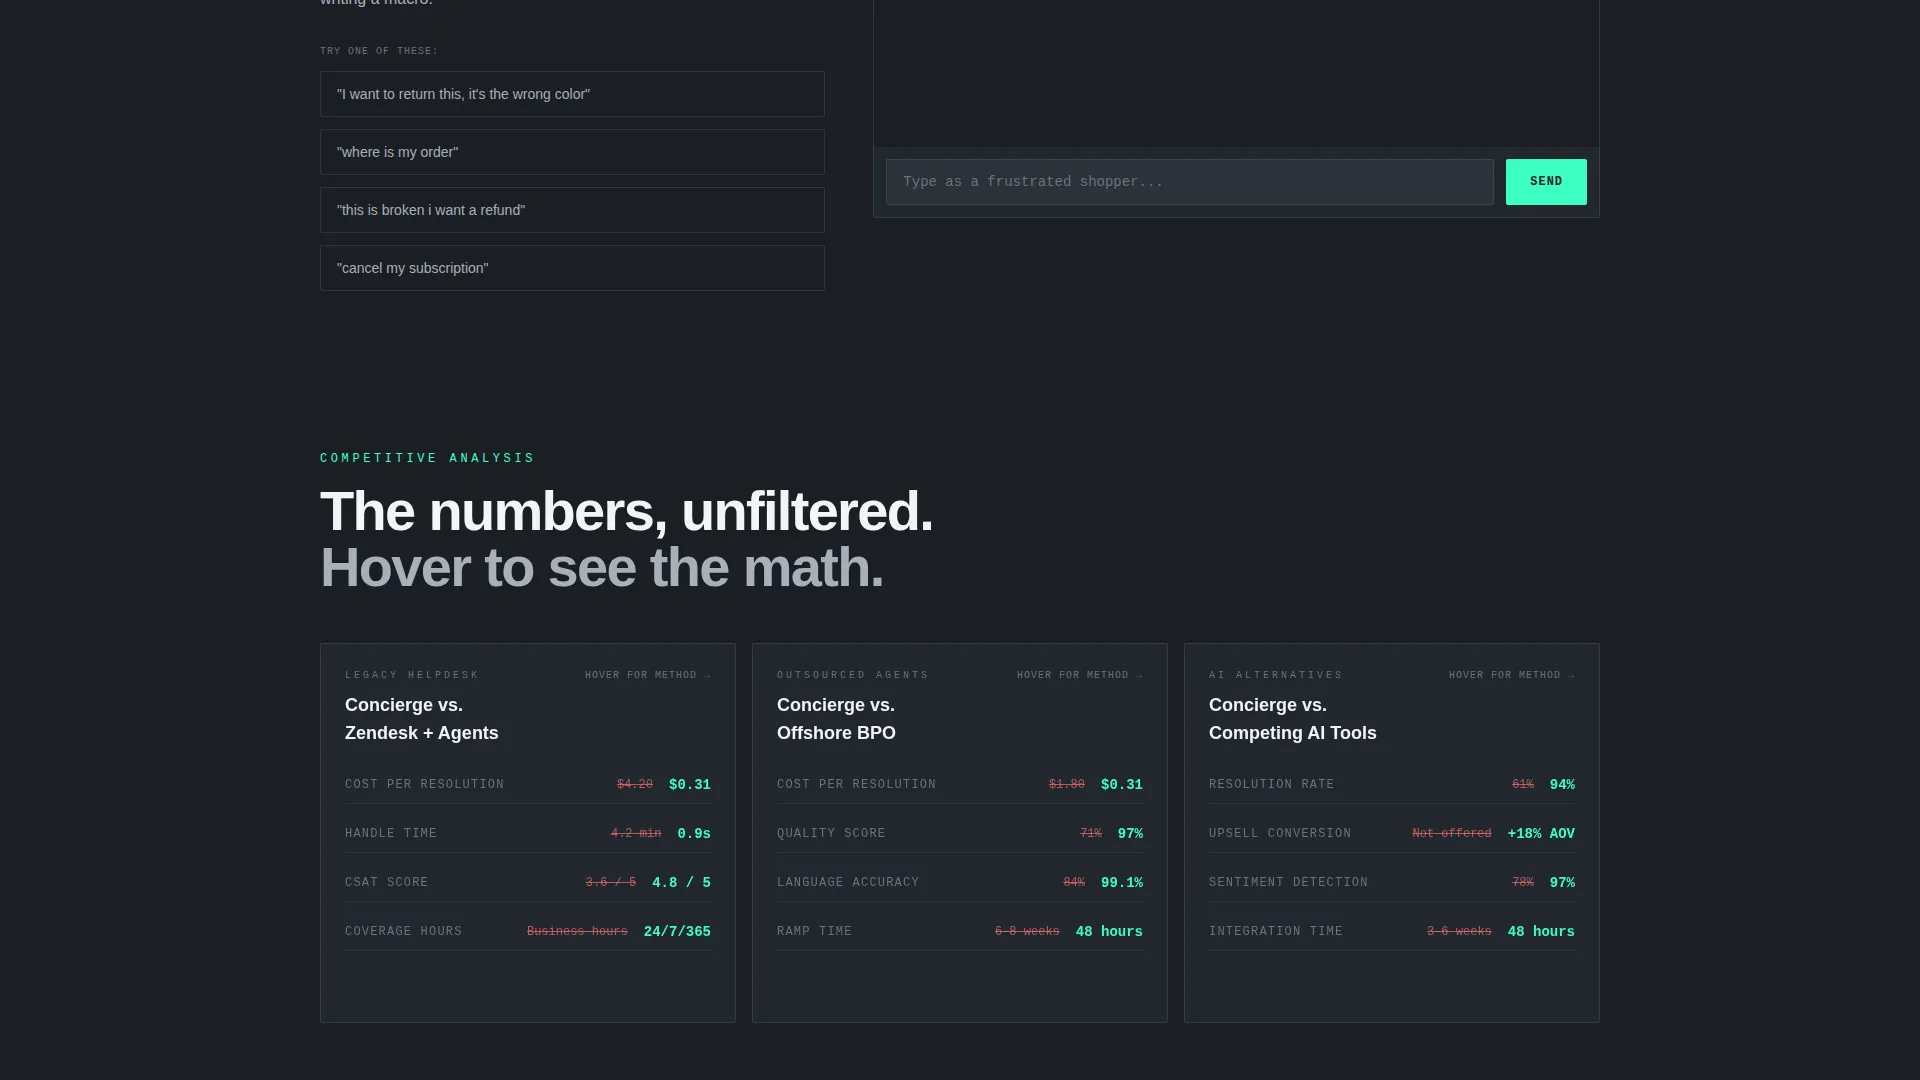Click the HANDLE TIME row label
This screenshot has height=1080, width=1920.
(x=391, y=834)
